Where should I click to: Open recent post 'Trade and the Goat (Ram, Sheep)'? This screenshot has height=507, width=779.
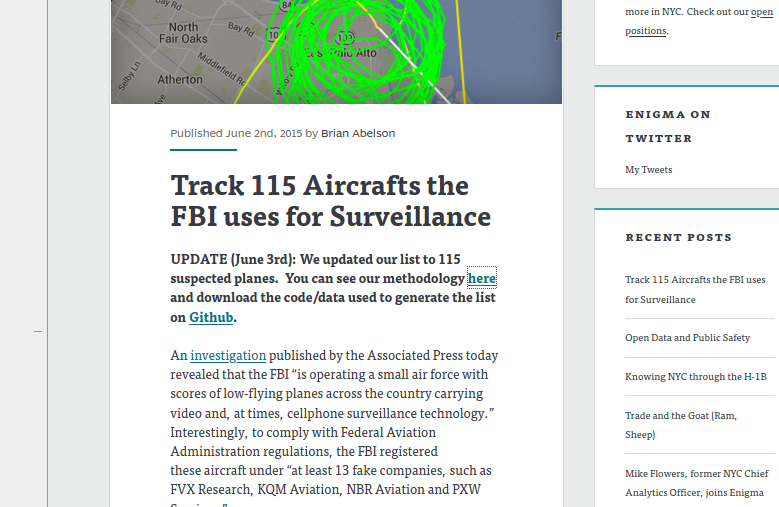click(x=681, y=425)
